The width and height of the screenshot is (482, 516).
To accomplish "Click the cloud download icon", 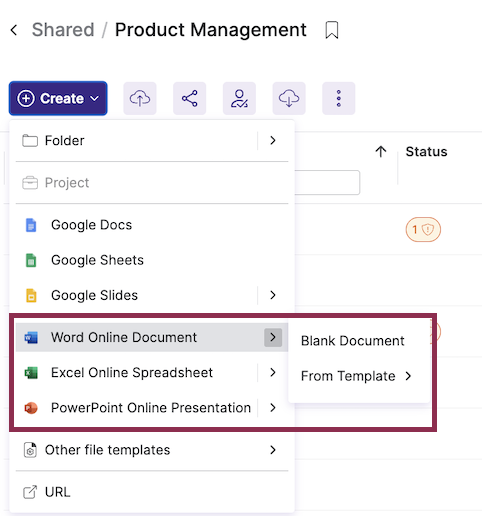I will click(x=289, y=98).
